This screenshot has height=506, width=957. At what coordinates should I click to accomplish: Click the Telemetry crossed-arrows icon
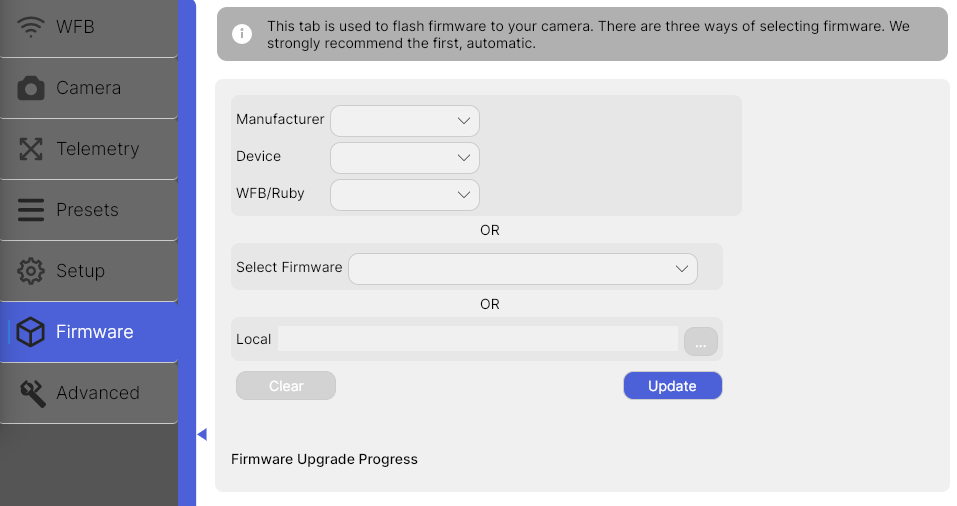[31, 149]
